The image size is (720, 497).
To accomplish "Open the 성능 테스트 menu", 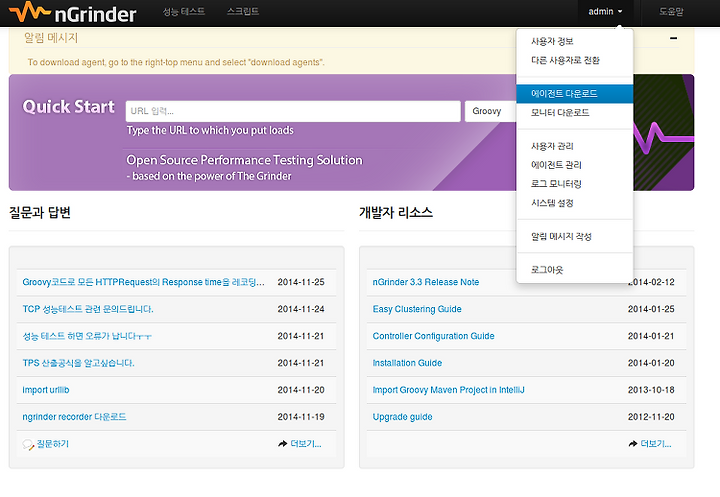I will pos(184,11).
